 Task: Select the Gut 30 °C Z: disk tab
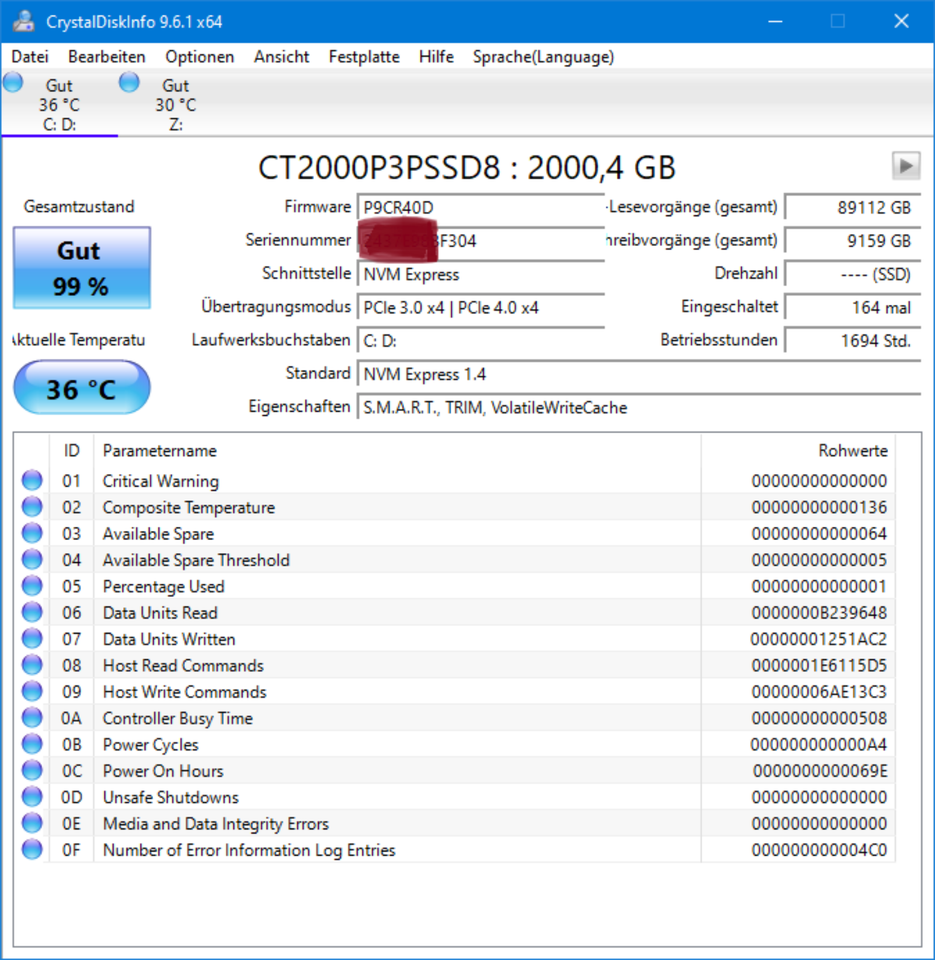(176, 104)
